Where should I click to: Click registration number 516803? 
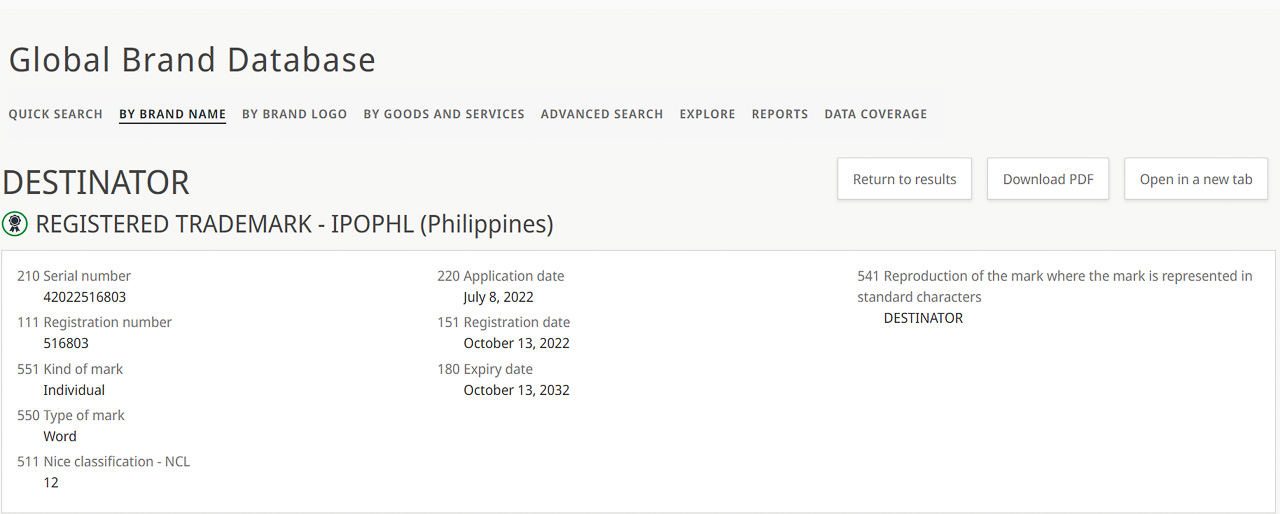(x=66, y=343)
